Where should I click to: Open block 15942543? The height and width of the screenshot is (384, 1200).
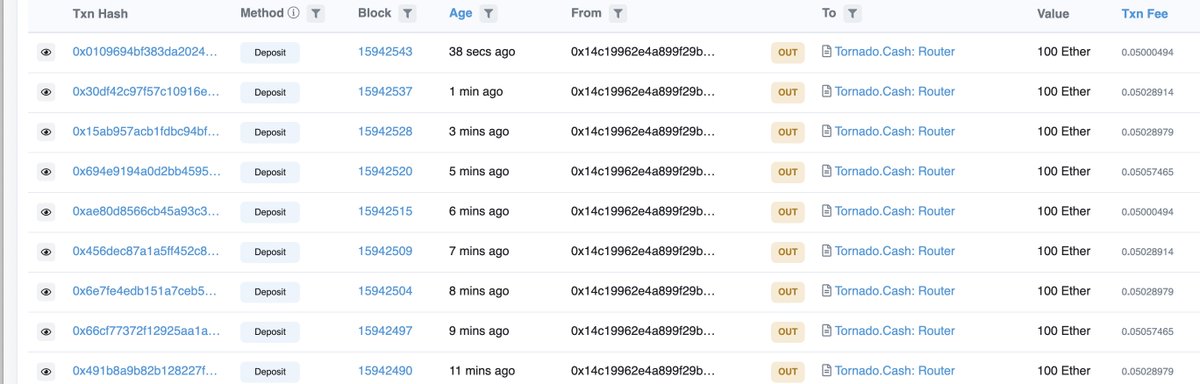tap(385, 52)
